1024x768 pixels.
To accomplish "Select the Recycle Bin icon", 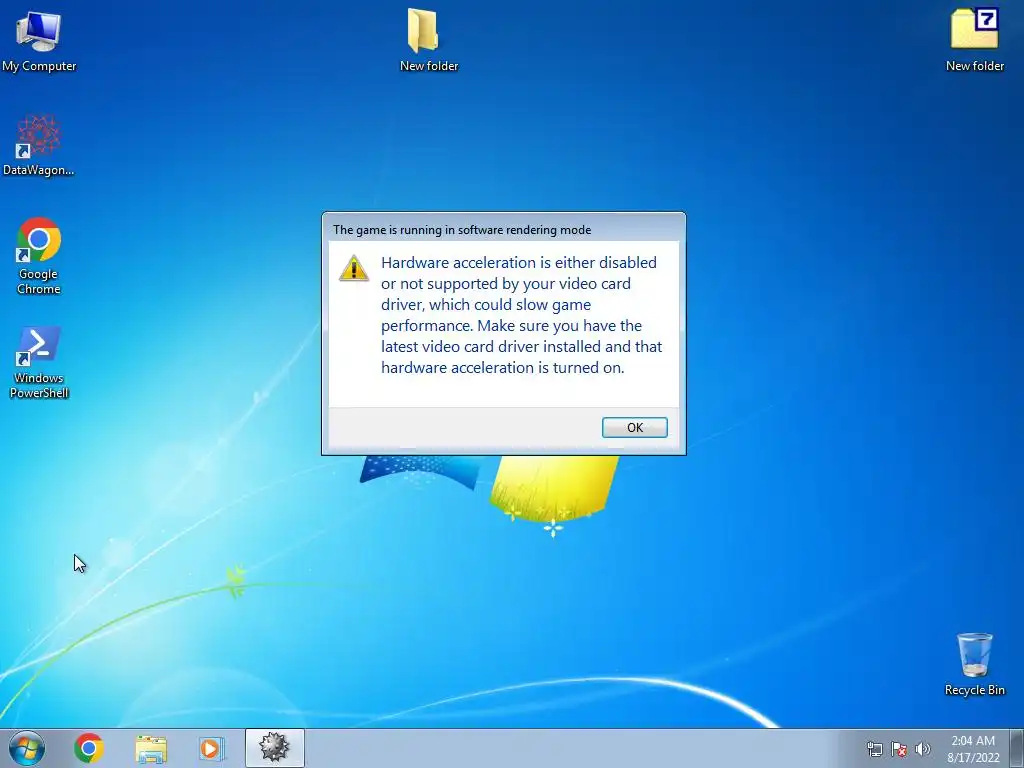I will pos(974,664).
